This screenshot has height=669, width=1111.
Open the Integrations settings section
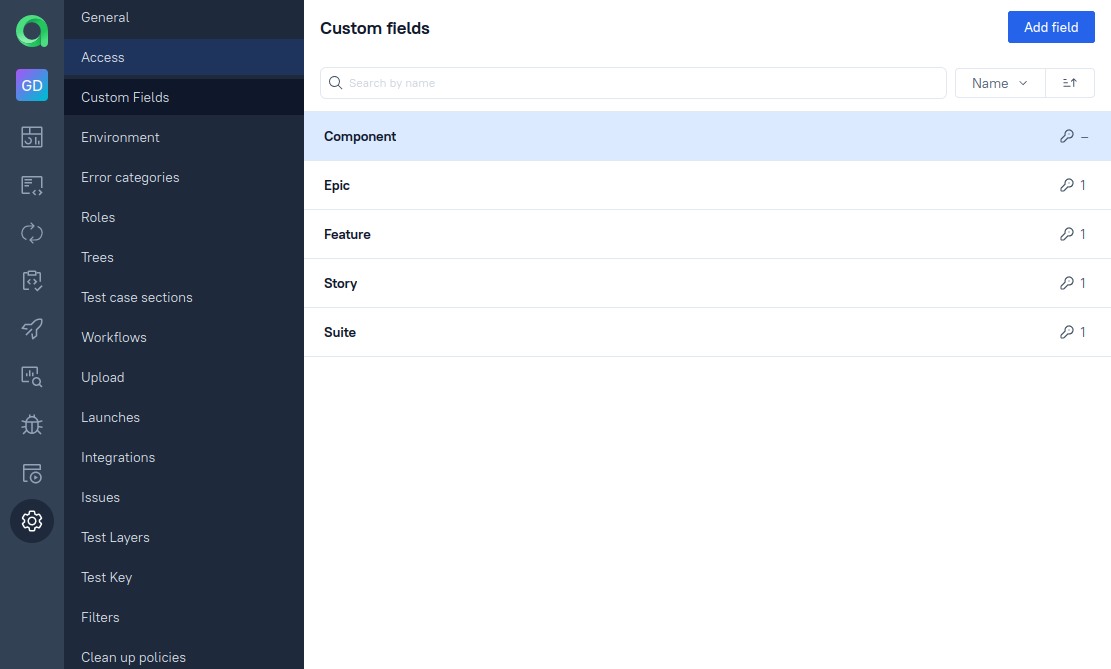tap(118, 457)
